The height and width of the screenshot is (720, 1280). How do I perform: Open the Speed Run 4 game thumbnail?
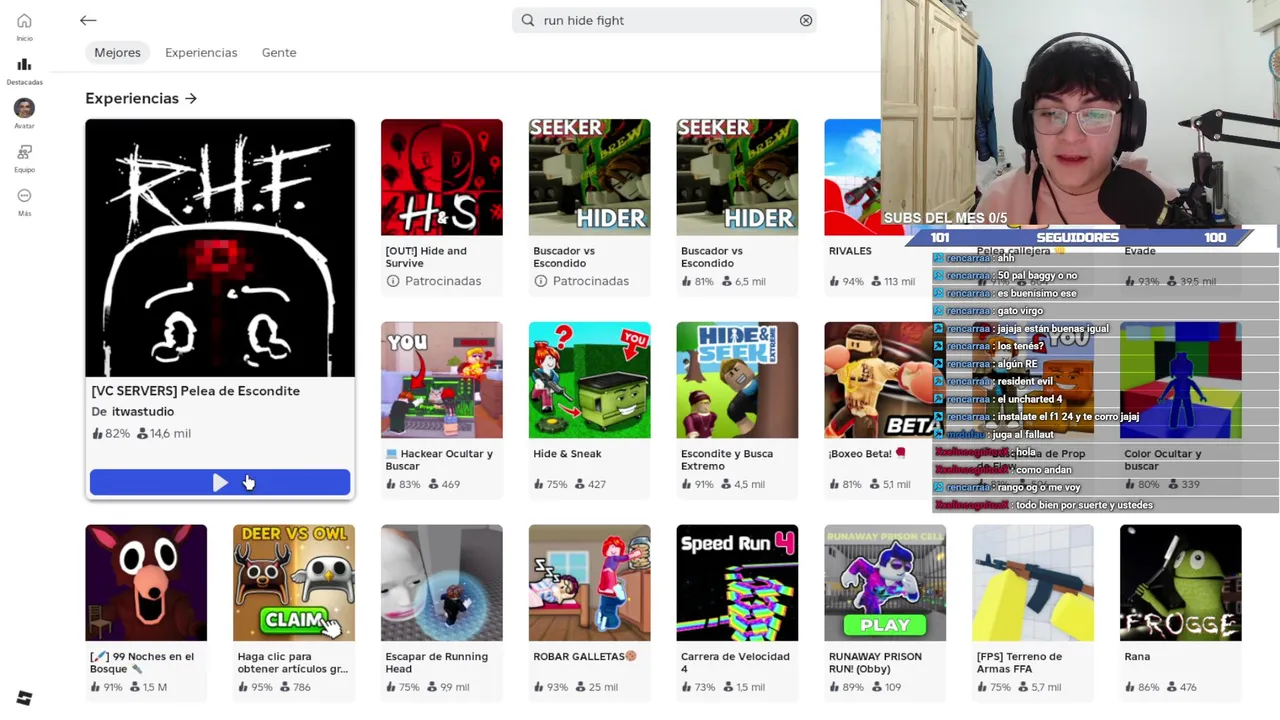pyautogui.click(x=737, y=582)
